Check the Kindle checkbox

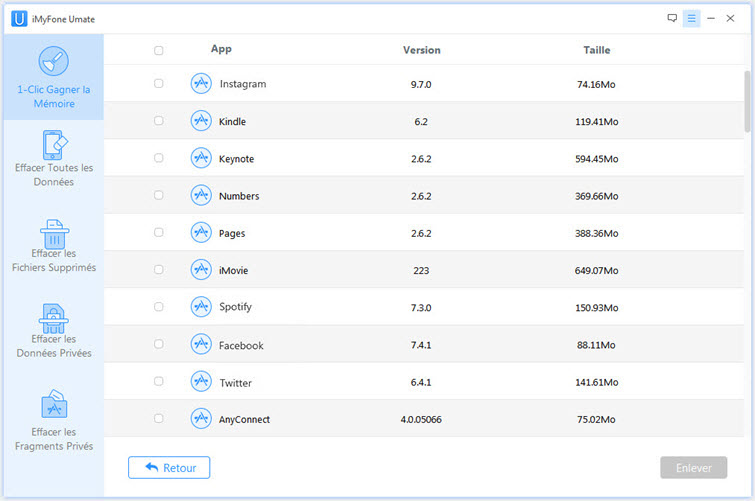tap(158, 120)
